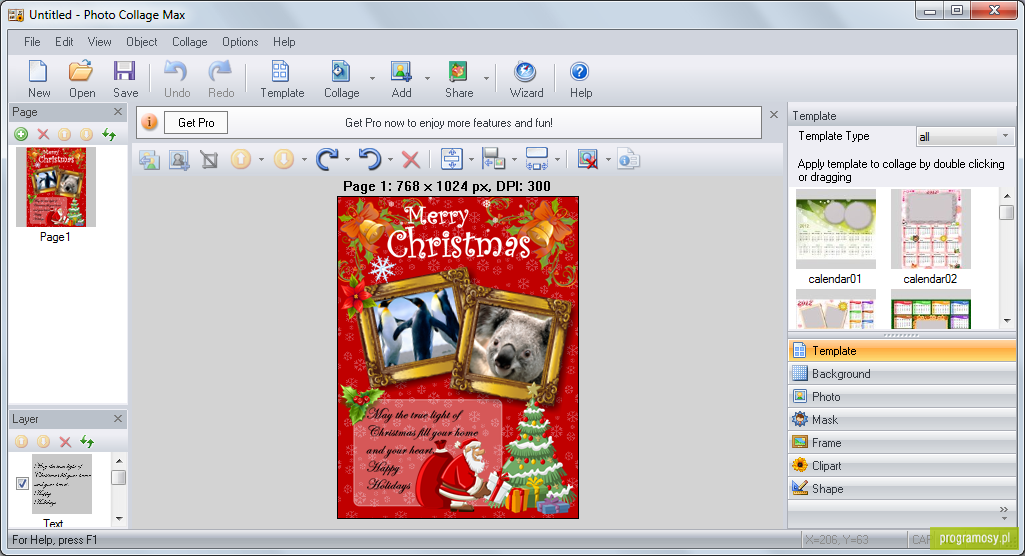The width and height of the screenshot is (1025, 556).
Task: Open dropdown next to send backward arrow
Action: click(x=304, y=159)
